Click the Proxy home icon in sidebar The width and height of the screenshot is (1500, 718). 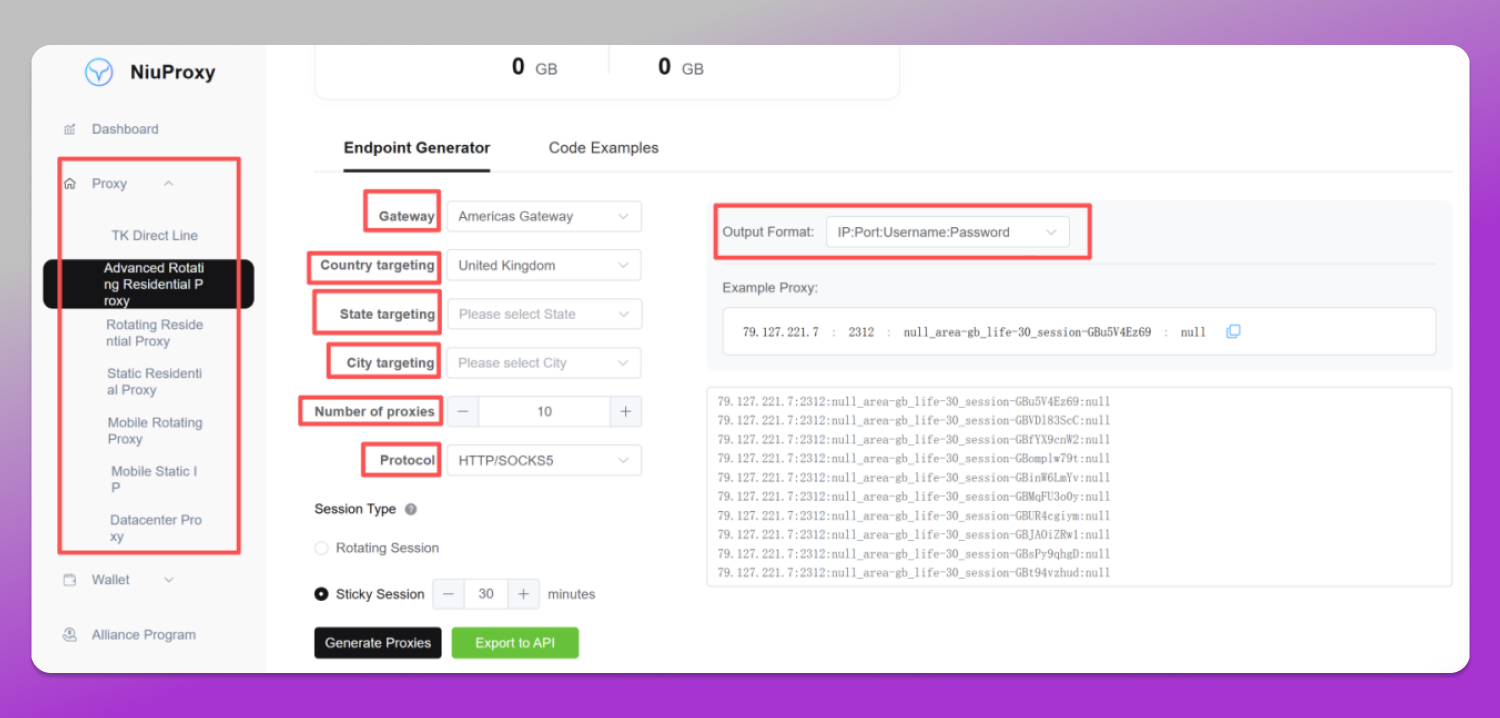point(70,184)
